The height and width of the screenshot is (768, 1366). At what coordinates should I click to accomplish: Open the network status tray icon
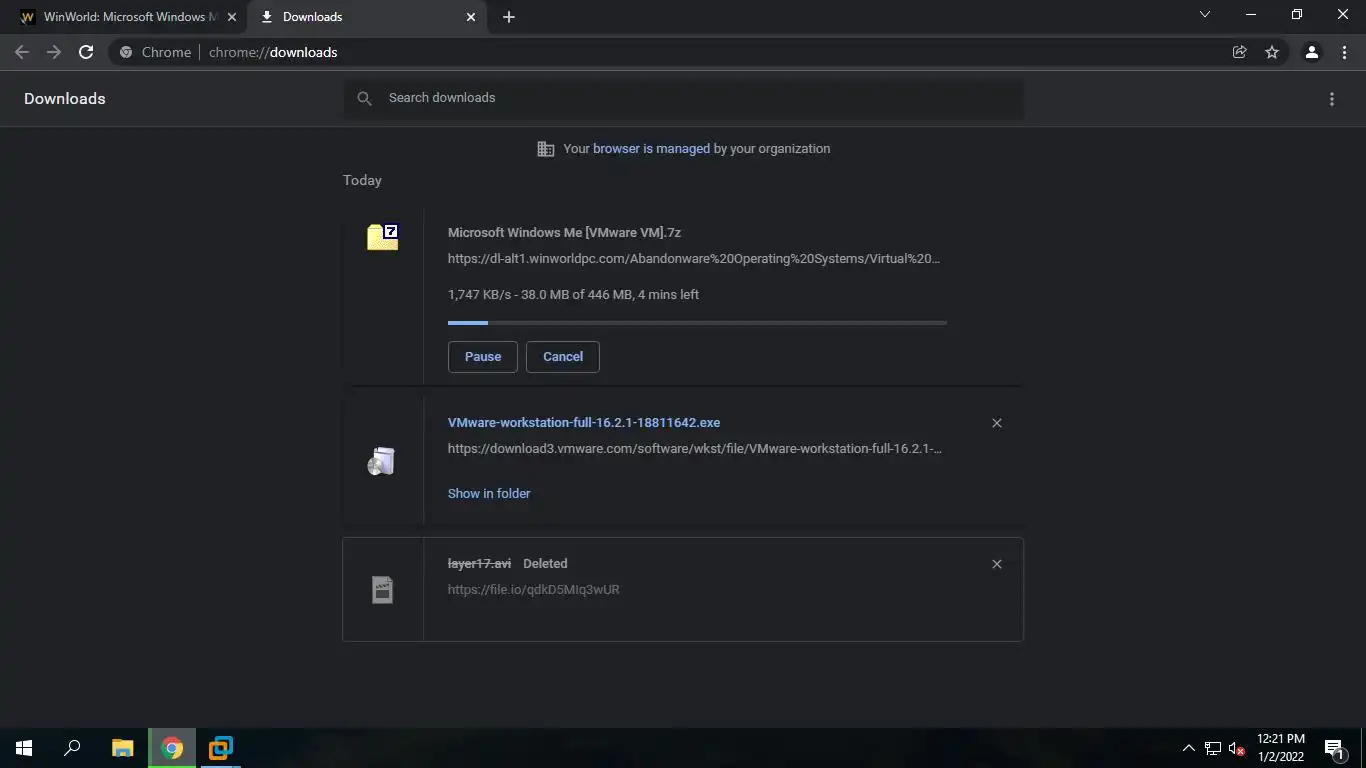coord(1213,748)
